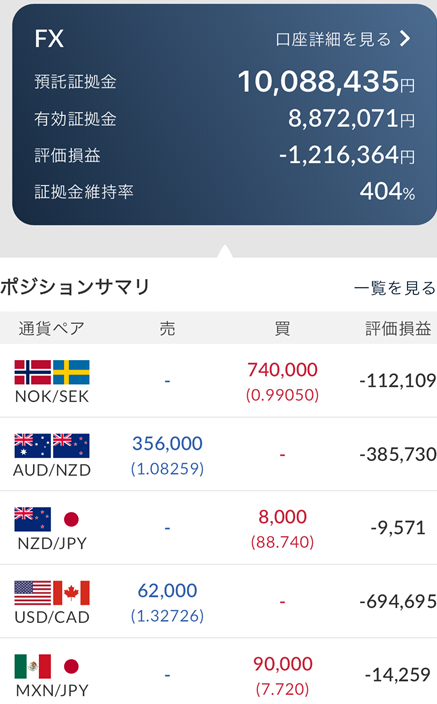Tap the Canada flag icon

tap(71, 593)
